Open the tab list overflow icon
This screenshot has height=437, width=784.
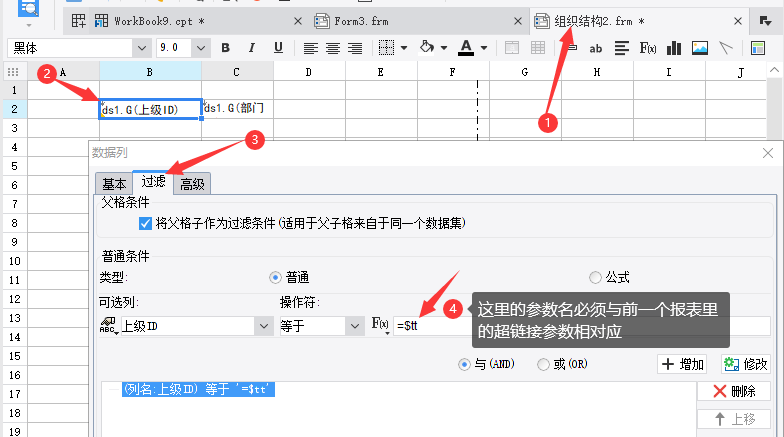765,21
